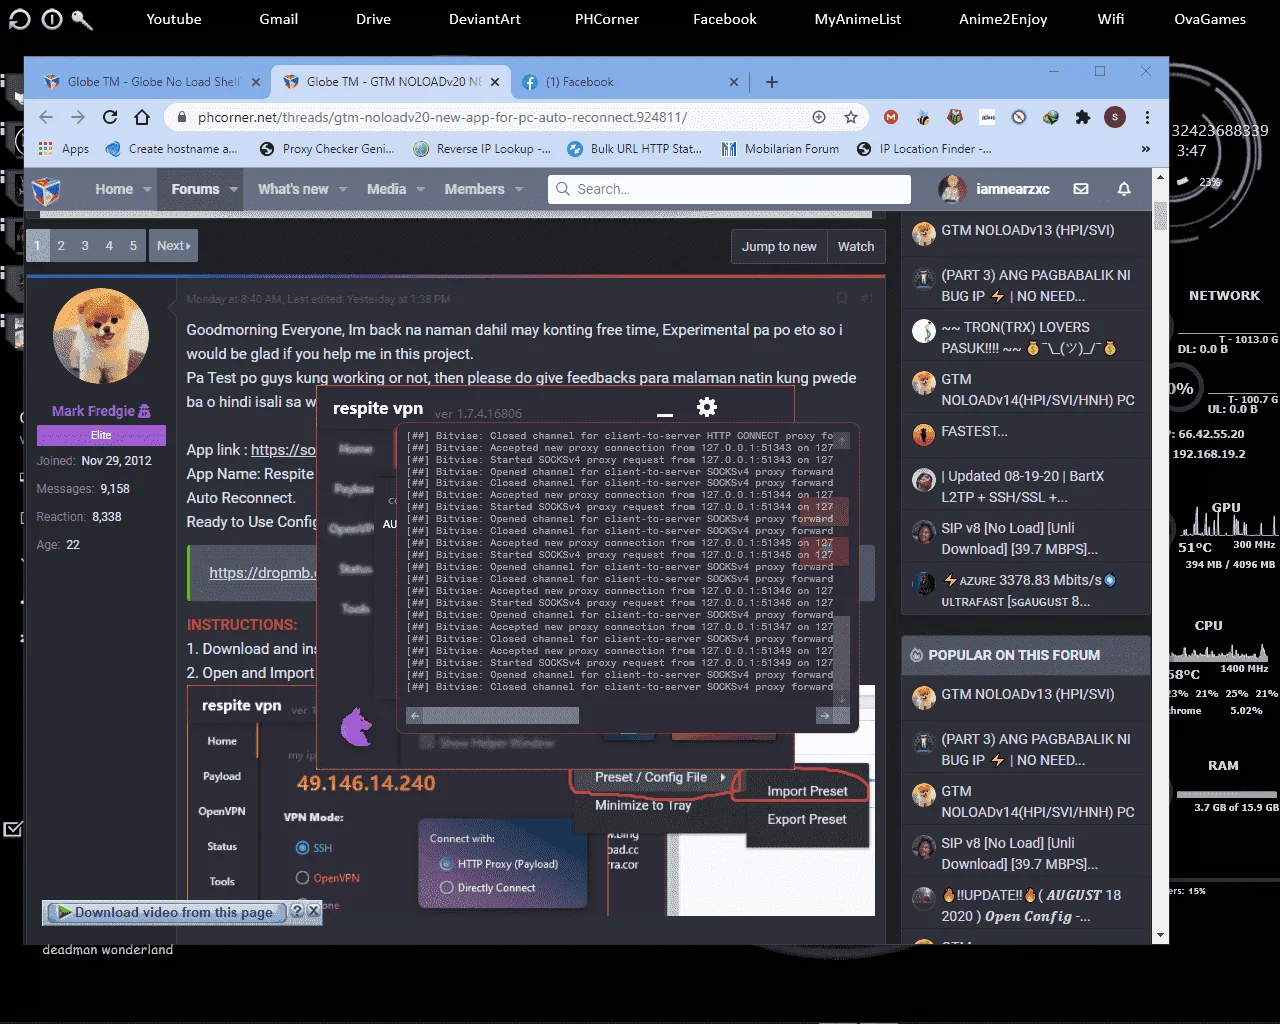Open the forum alerts bell
The height and width of the screenshot is (1024, 1280).
point(1124,189)
